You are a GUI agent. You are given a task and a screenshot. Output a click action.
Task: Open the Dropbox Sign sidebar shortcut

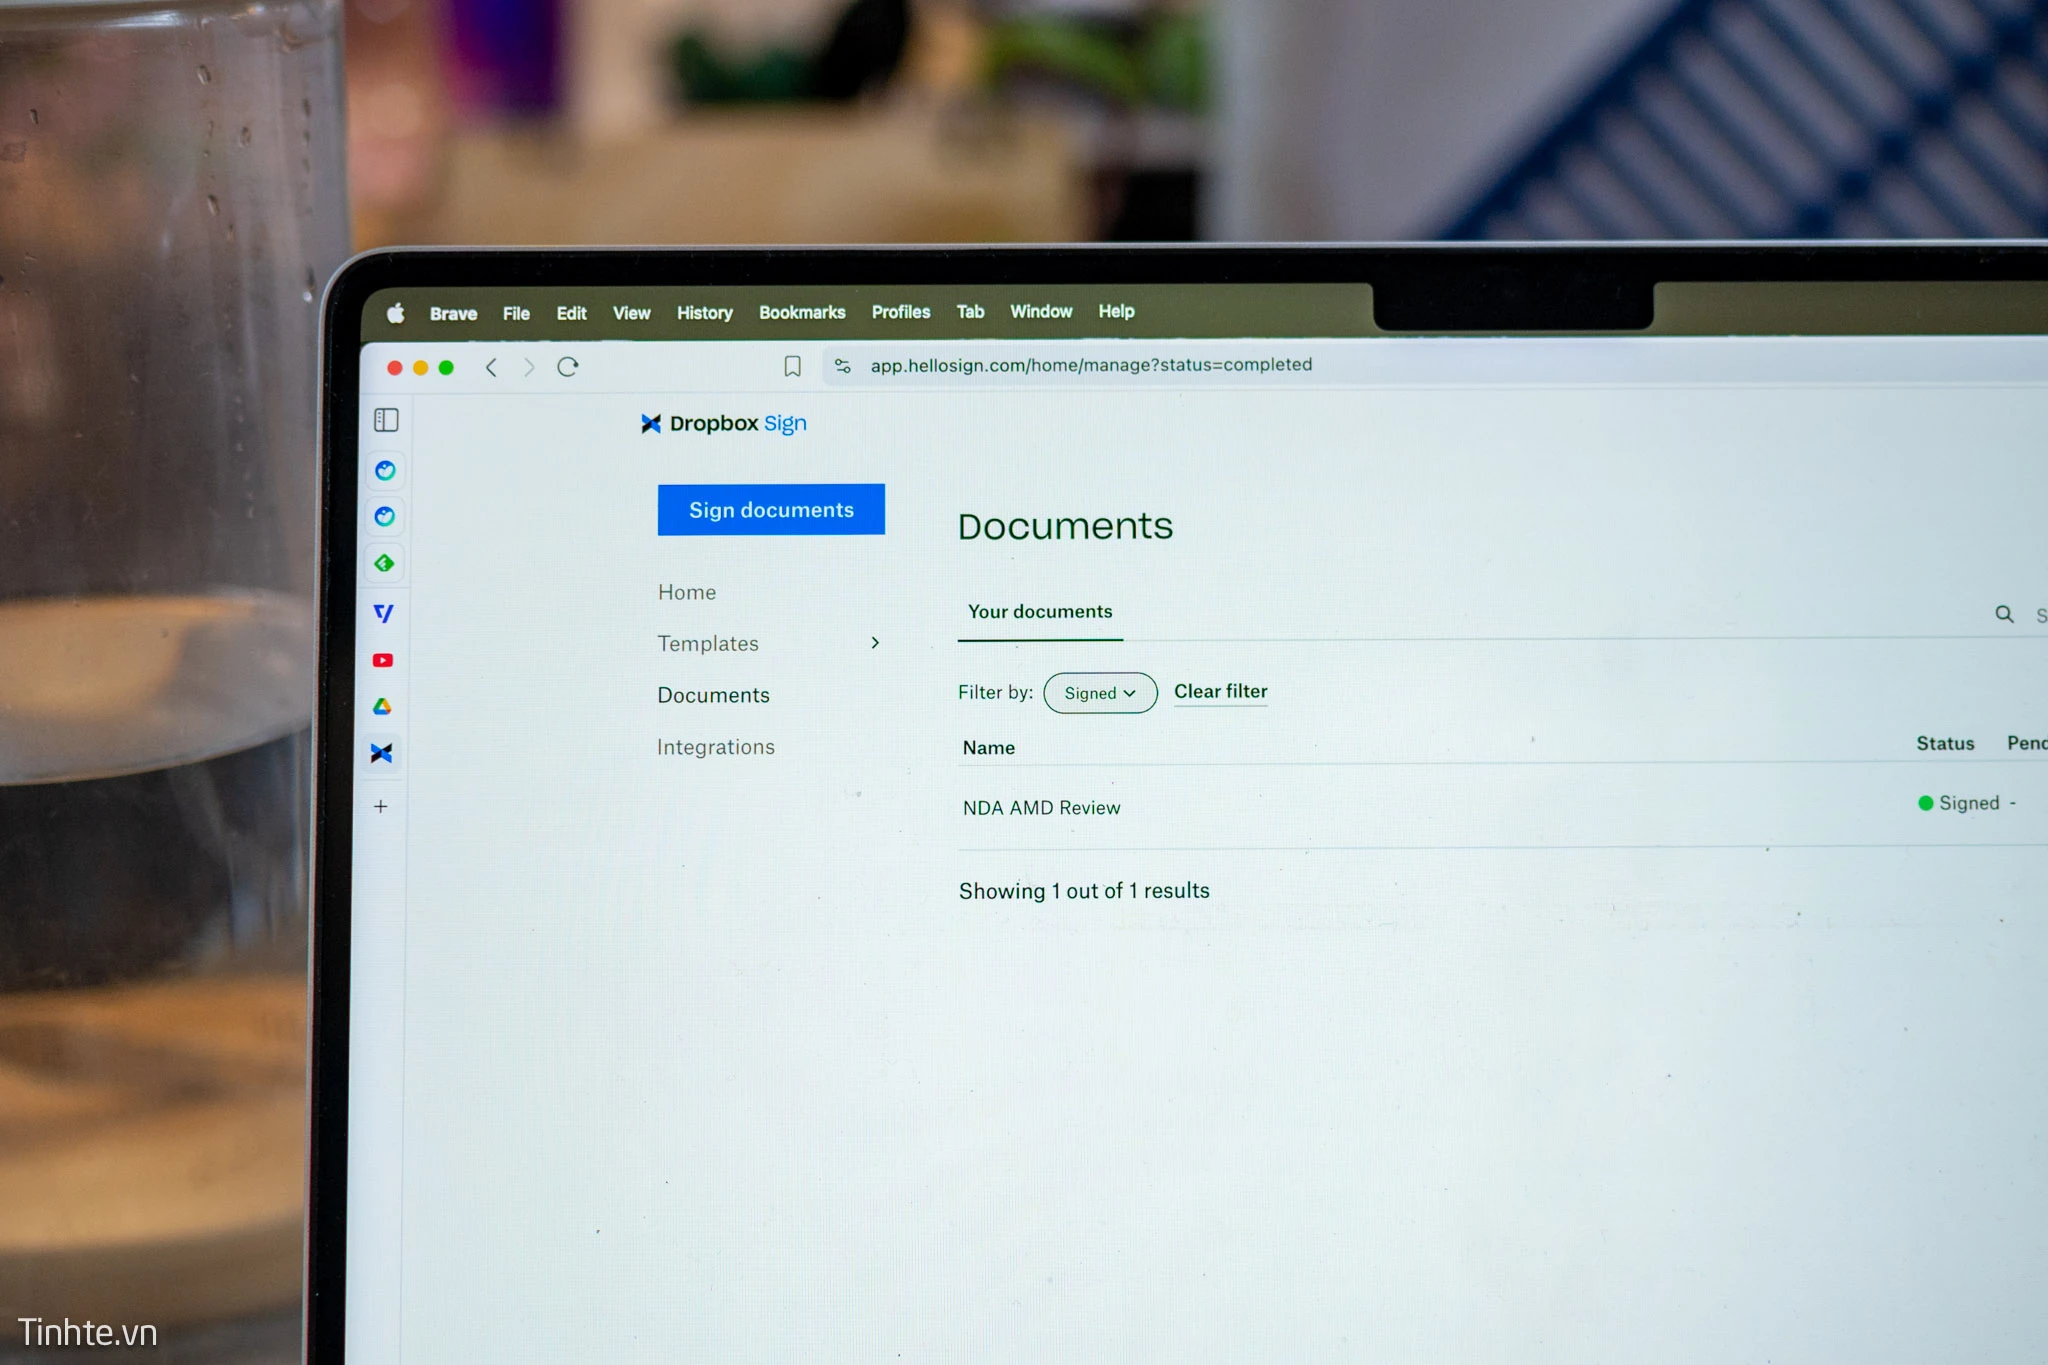tap(381, 753)
